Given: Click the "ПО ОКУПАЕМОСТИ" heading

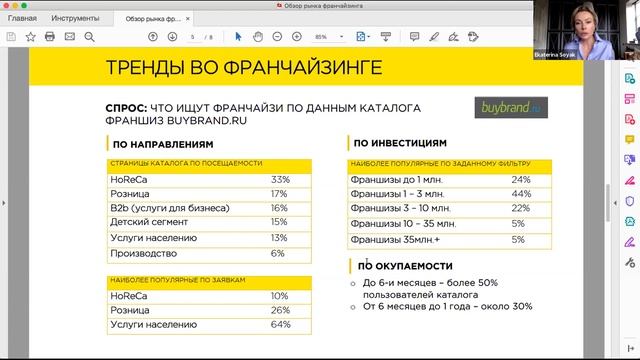Looking at the screenshot, I should [405, 266].
